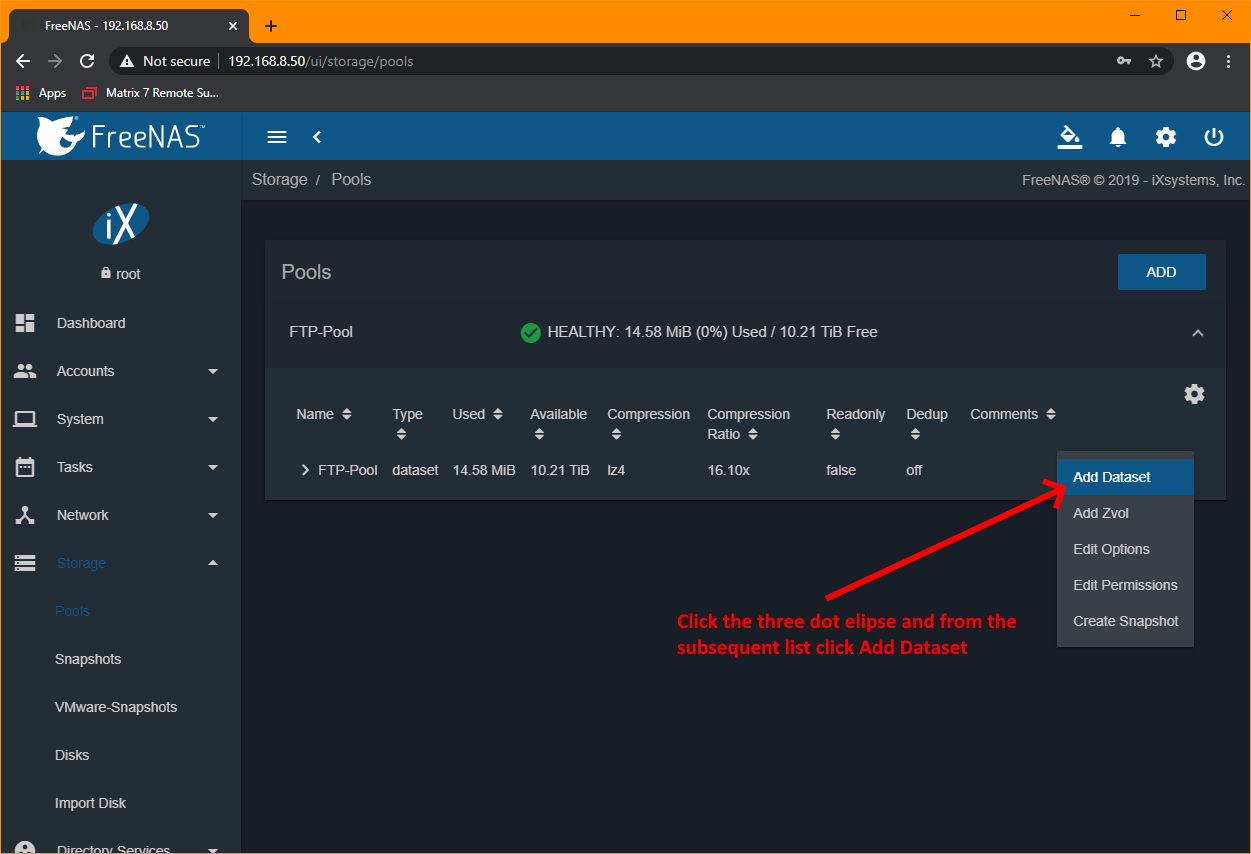
Task: Click browser back arrow
Action: click(x=23, y=61)
